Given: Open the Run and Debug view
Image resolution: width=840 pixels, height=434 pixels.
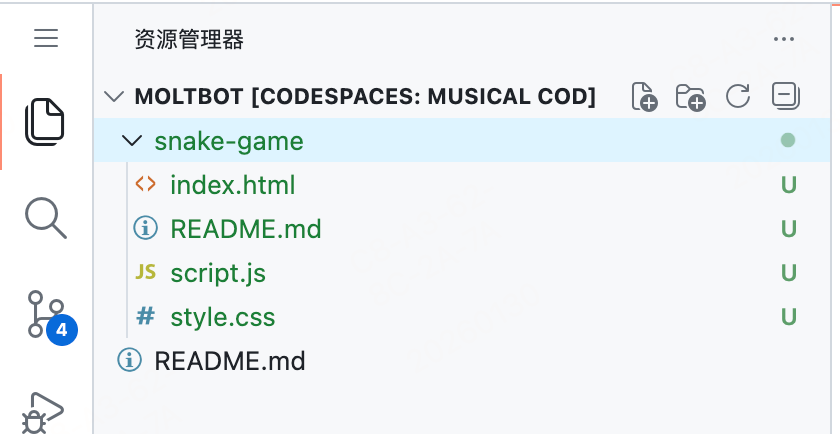Looking at the screenshot, I should click(x=45, y=410).
